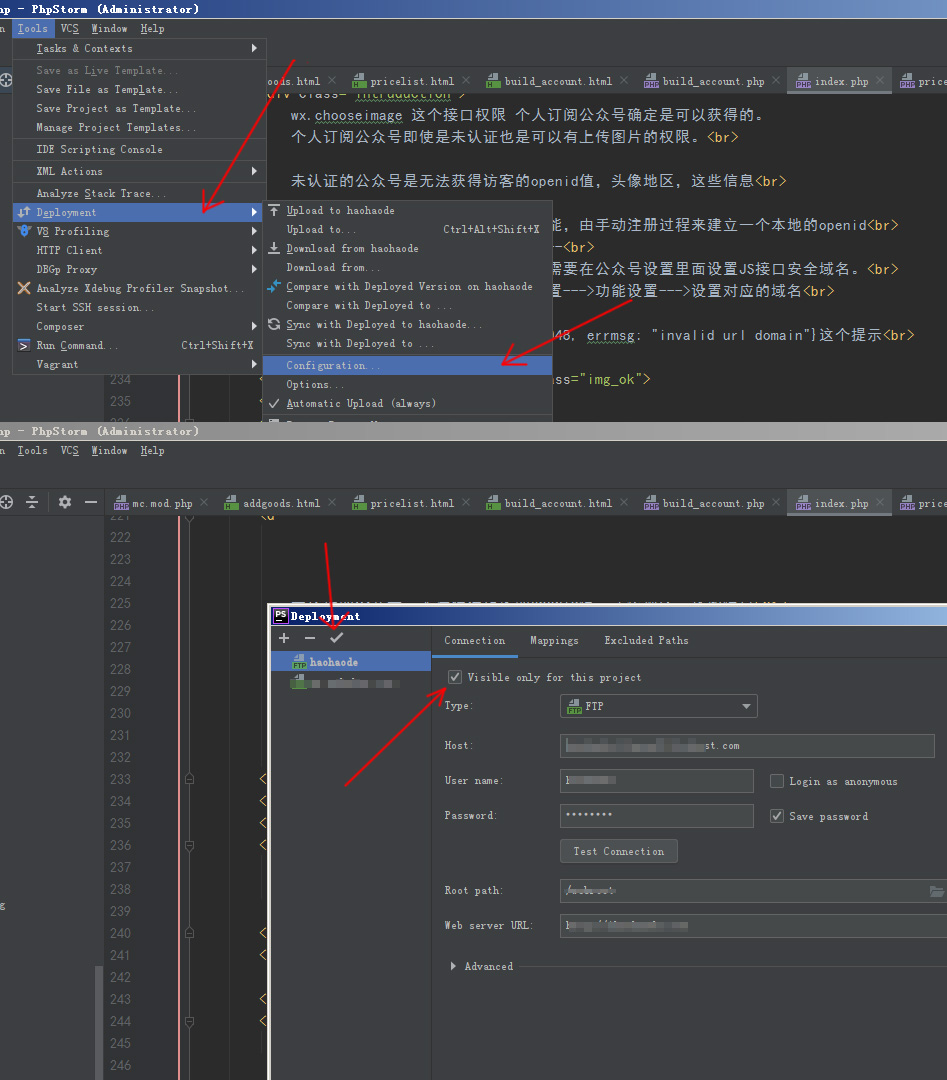Open the Type FTP dropdown
Viewport: 947px width, 1080px height.
658,706
